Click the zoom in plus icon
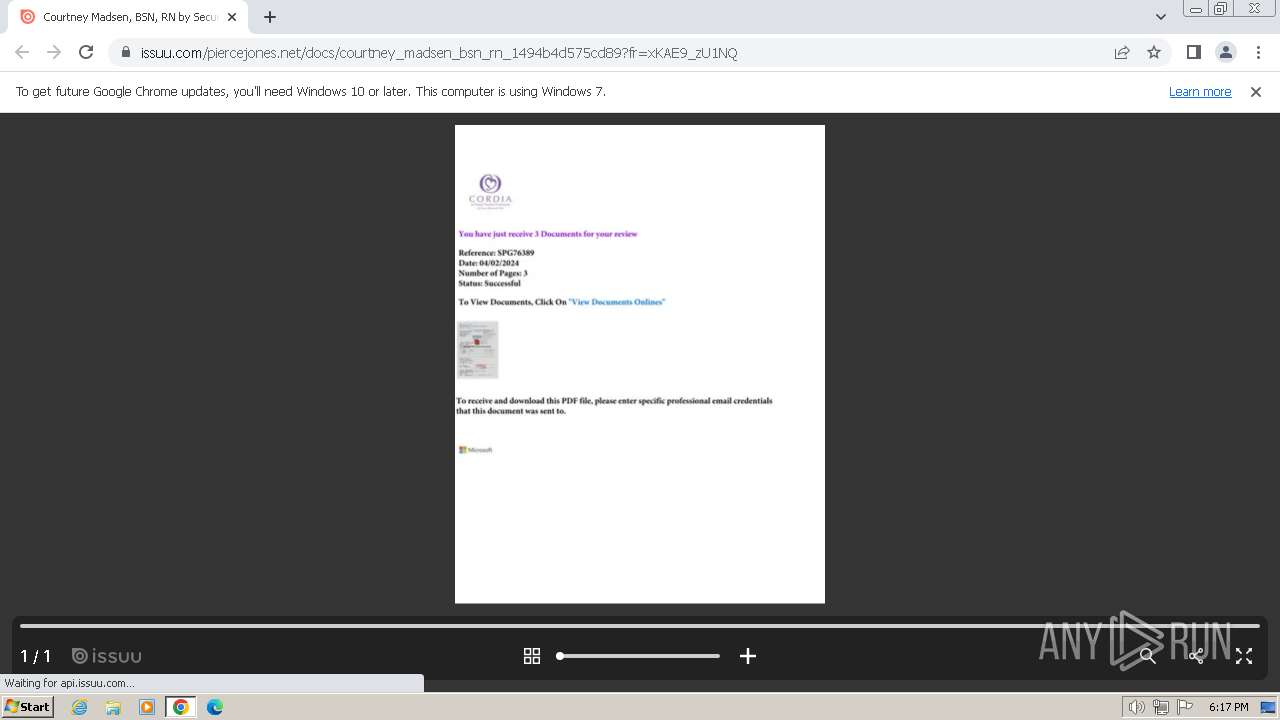The image size is (1280, 720). point(748,656)
